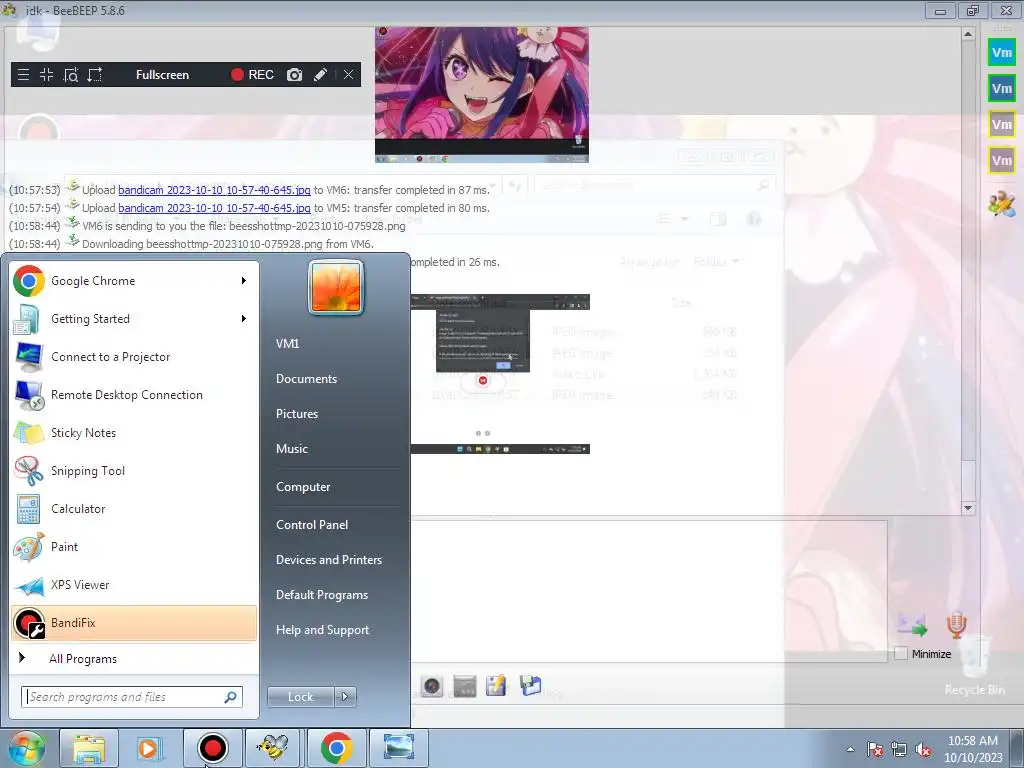
Task: Toggle Minimize checkbox in BeeBEEP
Action: (x=901, y=654)
